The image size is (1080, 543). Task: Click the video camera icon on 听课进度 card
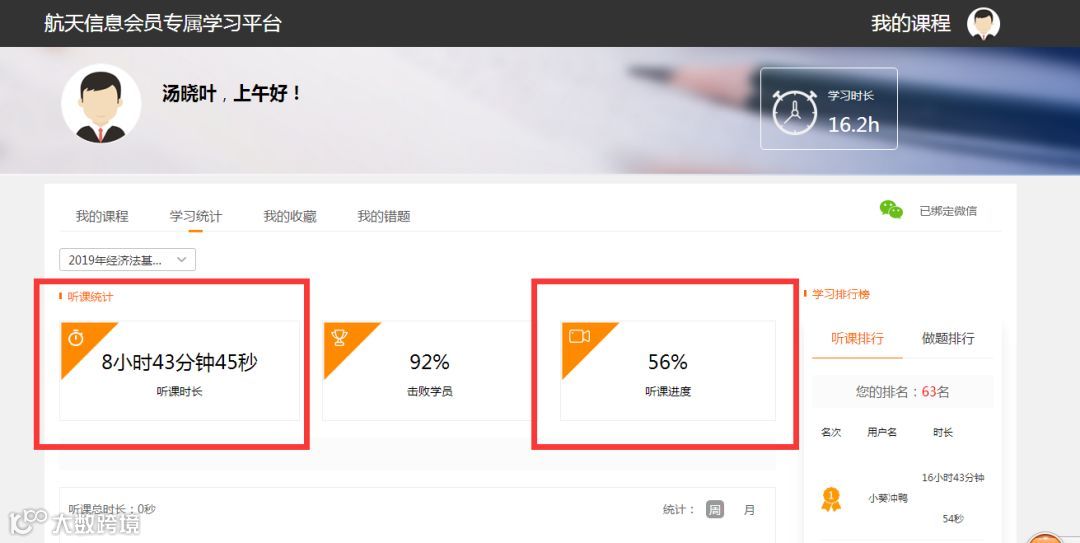579,336
